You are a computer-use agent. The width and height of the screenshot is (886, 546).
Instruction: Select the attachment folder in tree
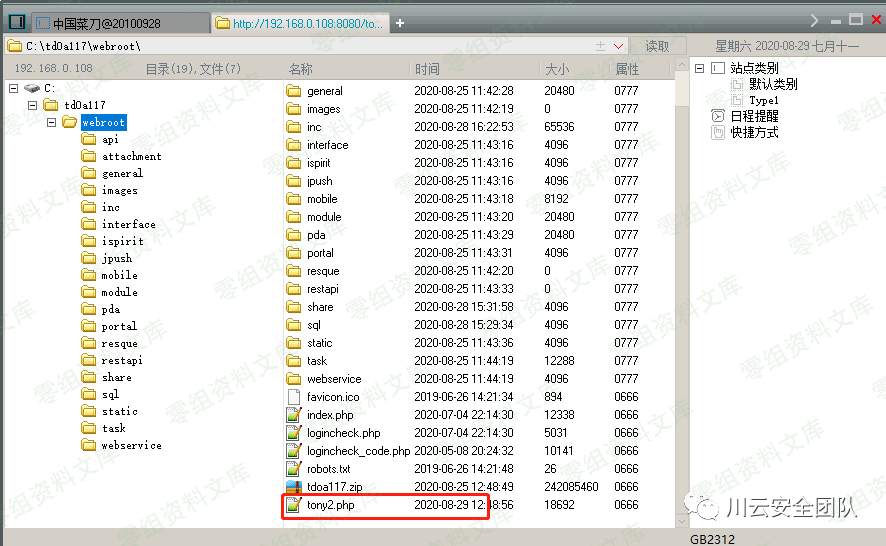pyautogui.click(x=131, y=156)
